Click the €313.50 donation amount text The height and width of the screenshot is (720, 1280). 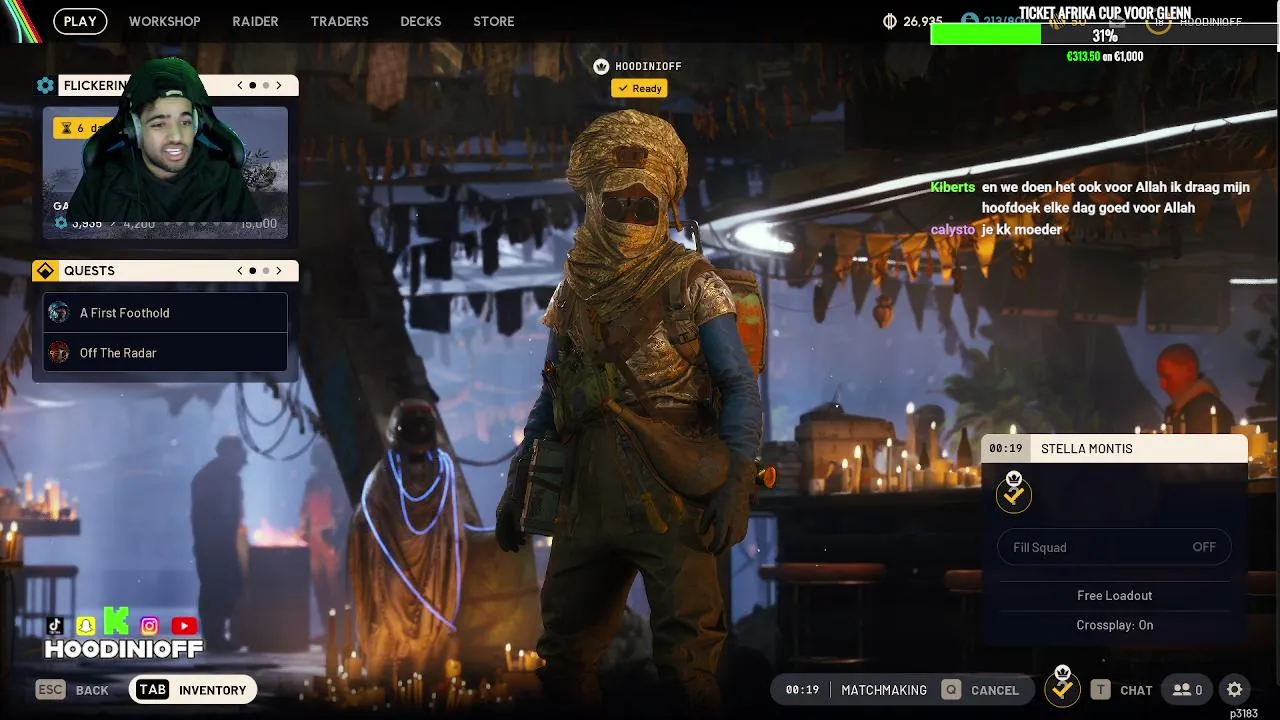[x=1083, y=57]
